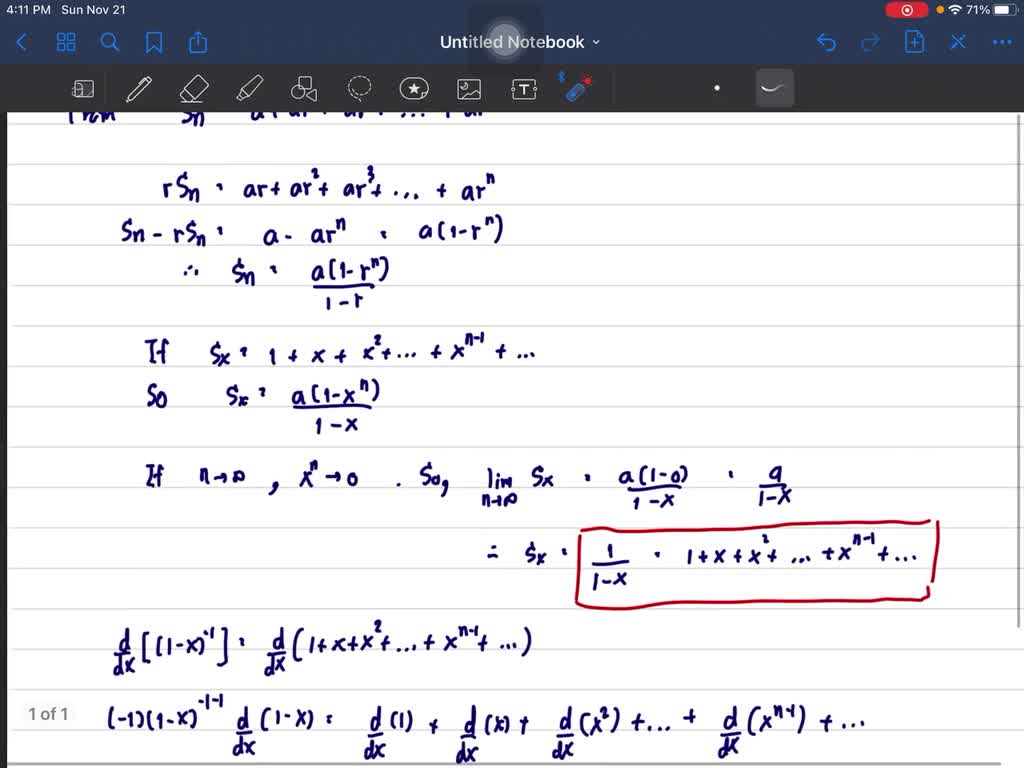
Task: Toggle read-only mode
Action: 83,88
